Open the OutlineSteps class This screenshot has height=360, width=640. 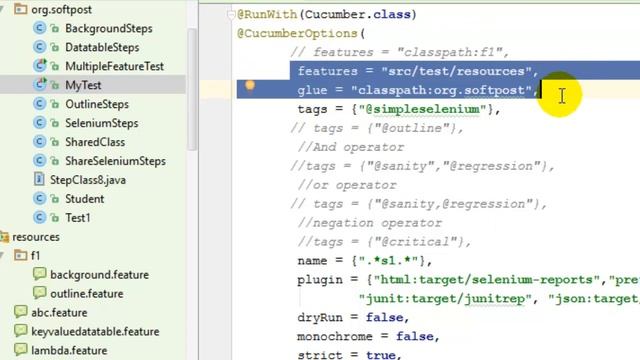[x=97, y=104]
